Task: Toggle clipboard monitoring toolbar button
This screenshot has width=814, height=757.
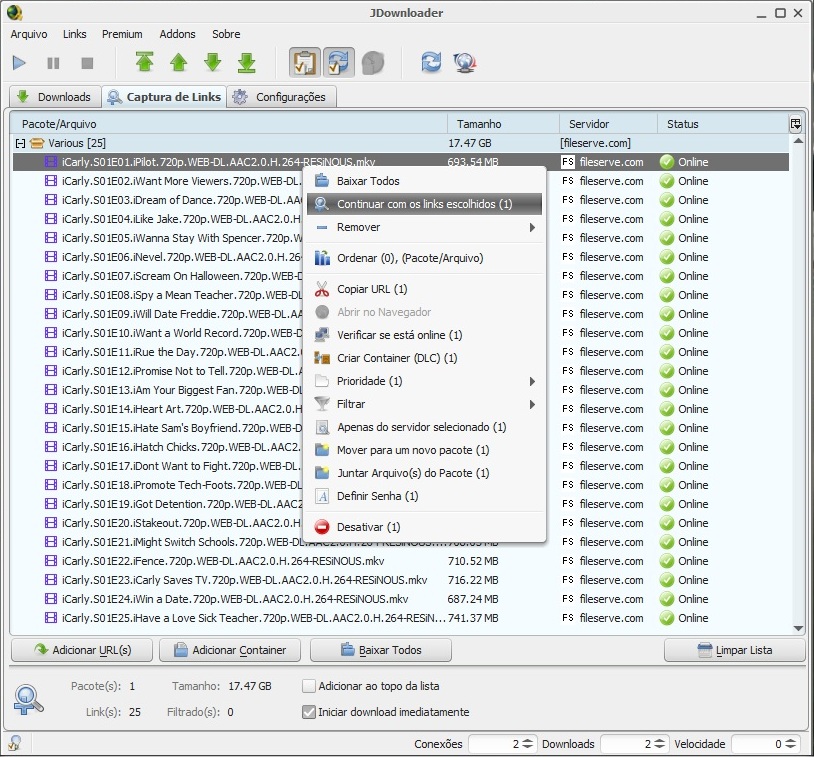Action: point(305,63)
